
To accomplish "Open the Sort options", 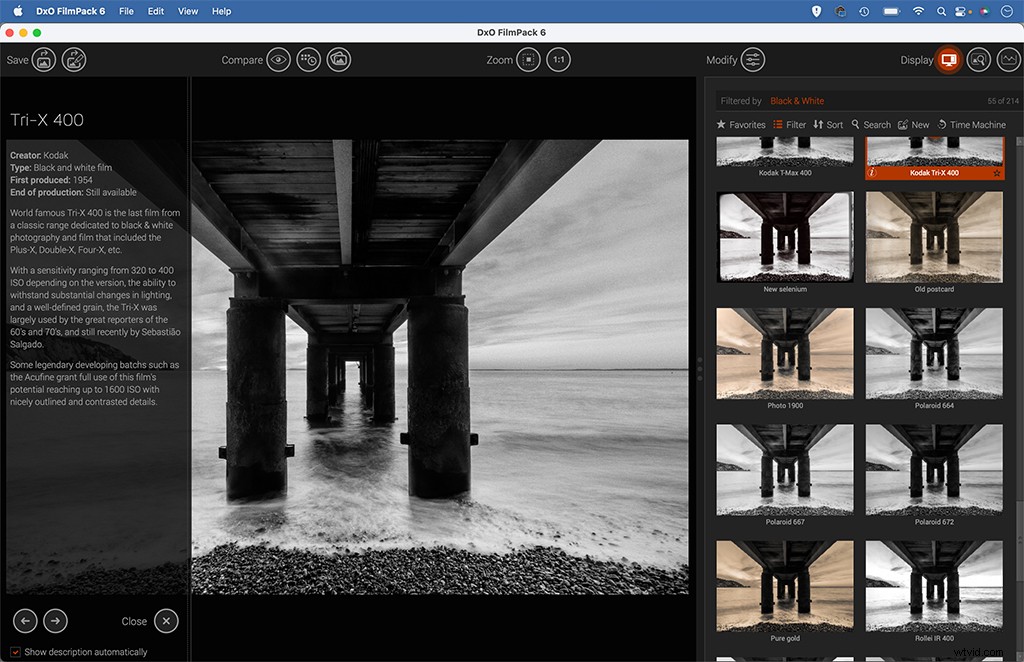I will click(x=828, y=124).
